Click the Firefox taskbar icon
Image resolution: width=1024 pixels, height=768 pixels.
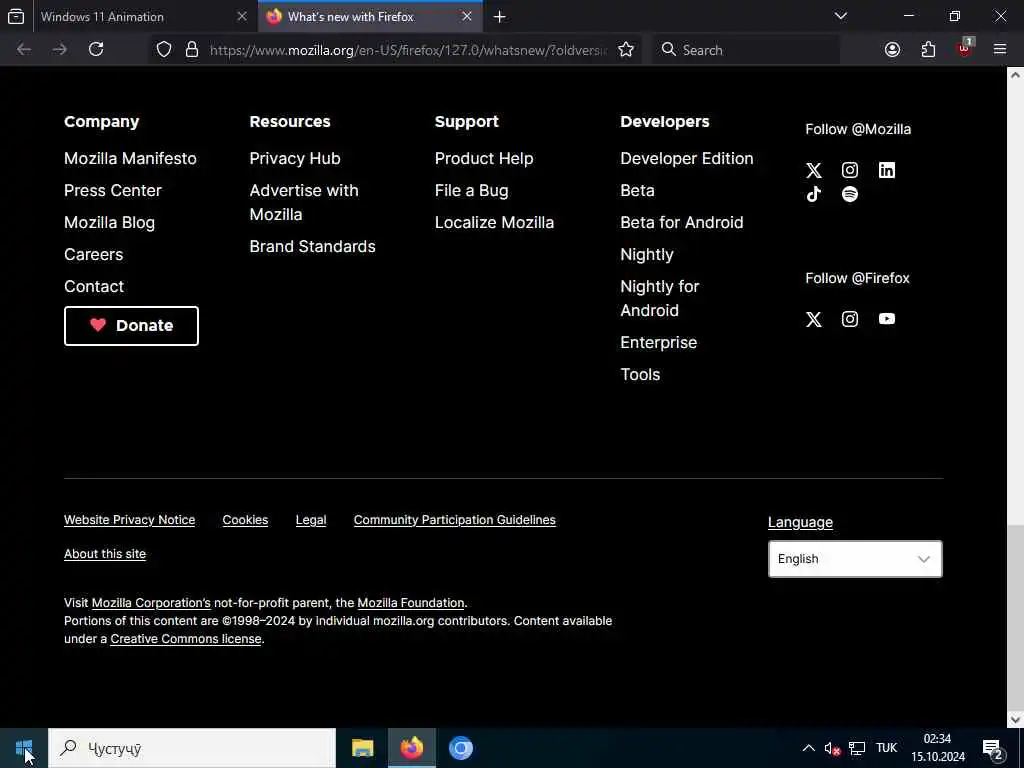[x=411, y=748]
